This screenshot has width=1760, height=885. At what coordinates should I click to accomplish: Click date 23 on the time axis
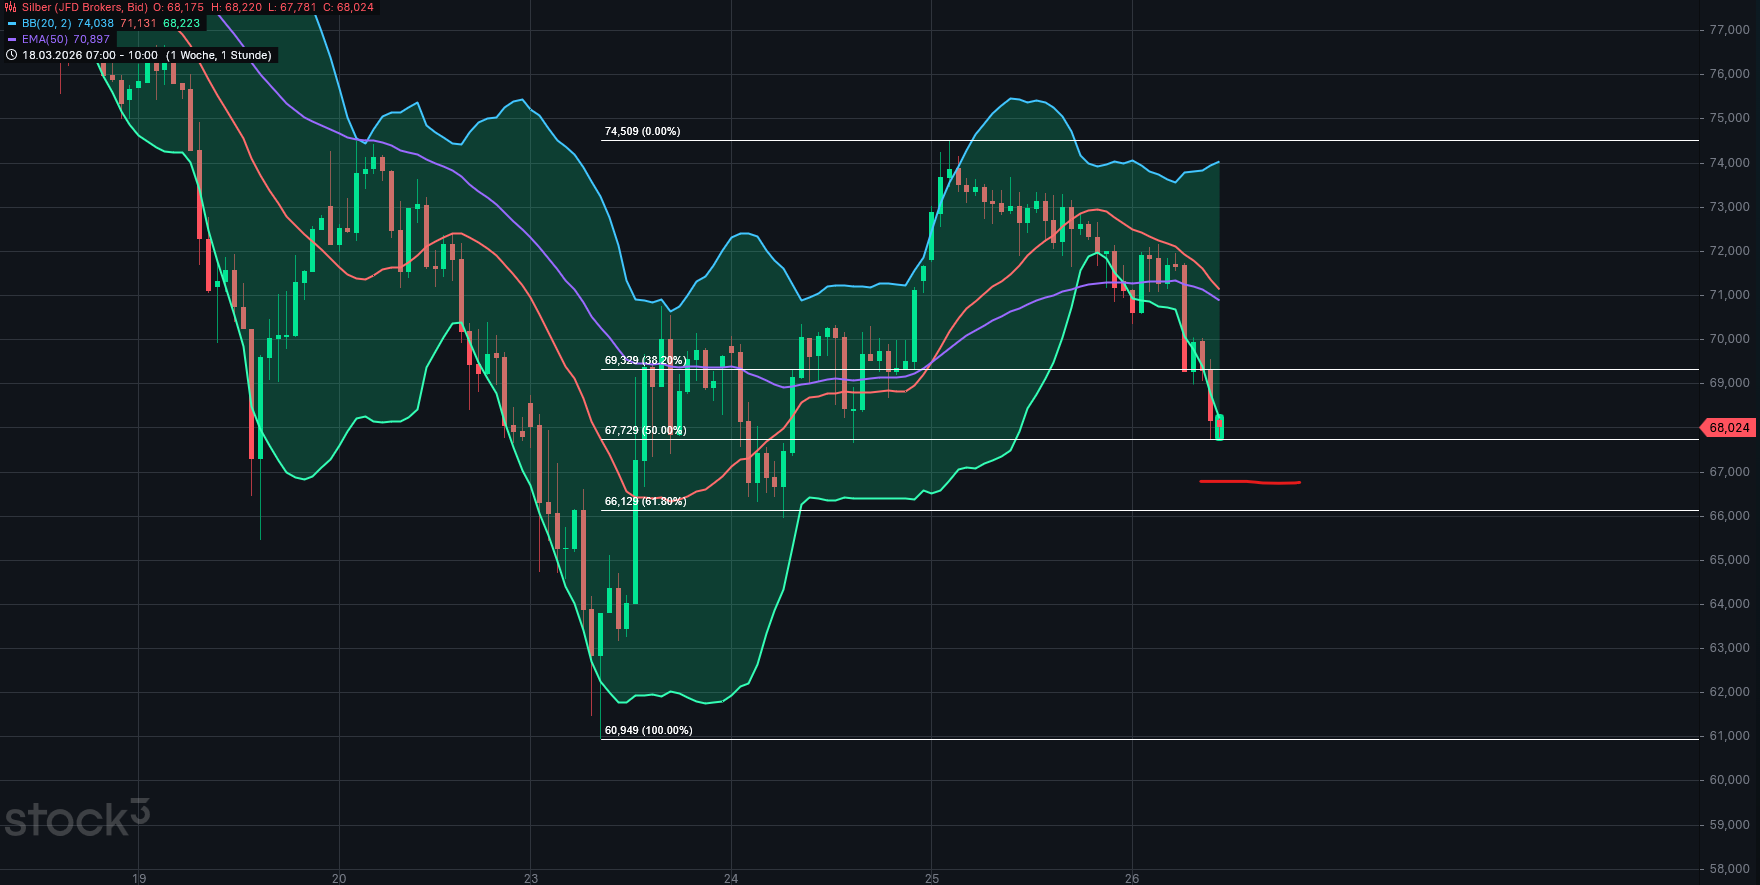531,878
